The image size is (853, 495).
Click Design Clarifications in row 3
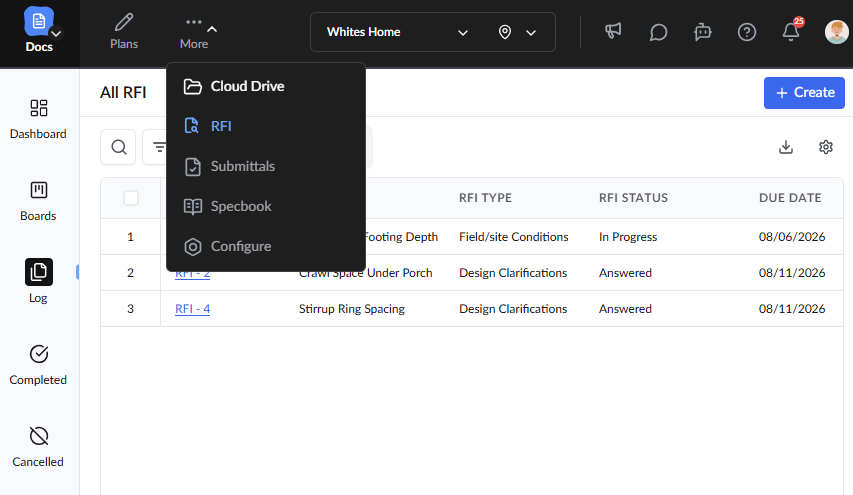coord(513,309)
